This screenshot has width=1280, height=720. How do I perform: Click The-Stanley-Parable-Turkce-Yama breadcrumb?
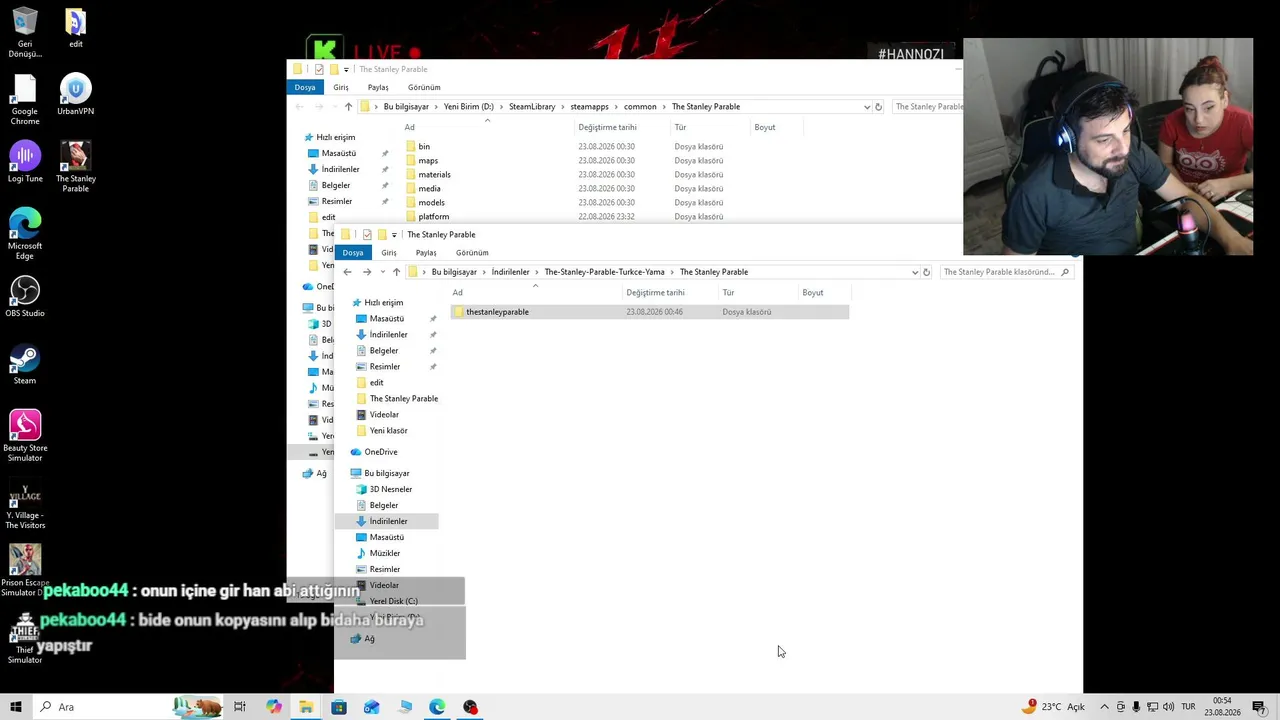click(x=604, y=272)
